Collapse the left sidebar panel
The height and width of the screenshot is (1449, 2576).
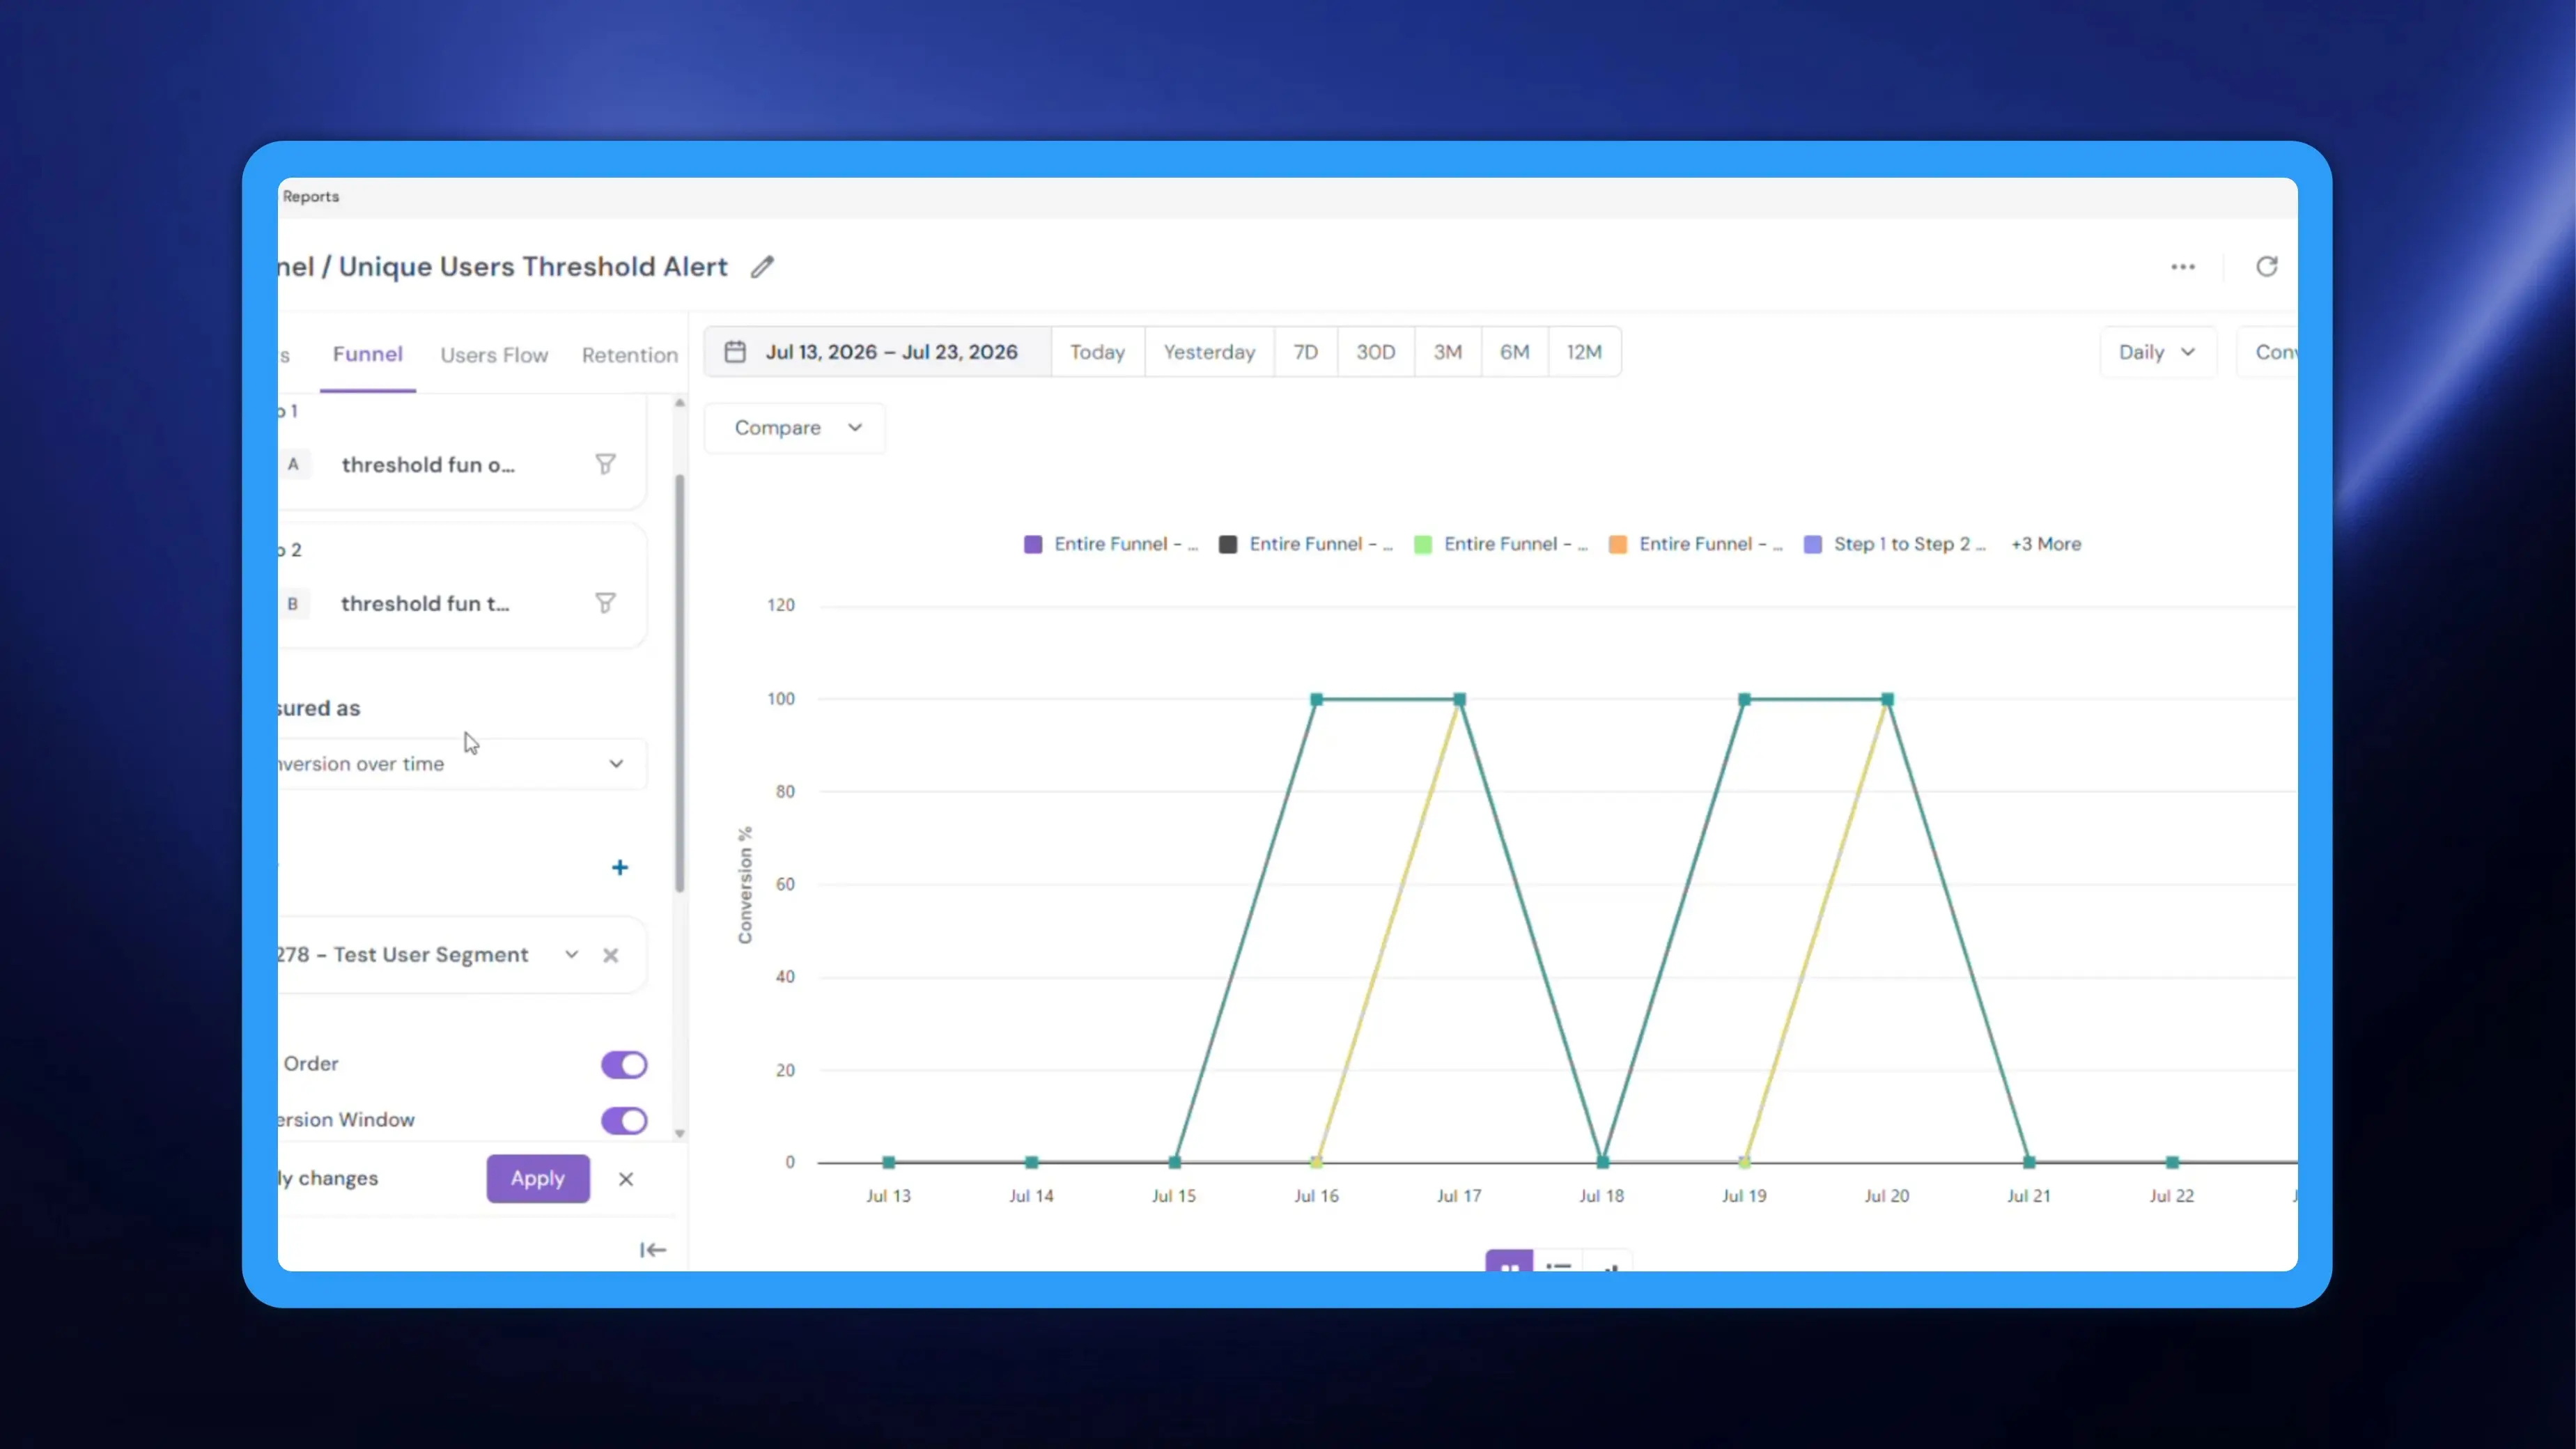pos(653,1250)
